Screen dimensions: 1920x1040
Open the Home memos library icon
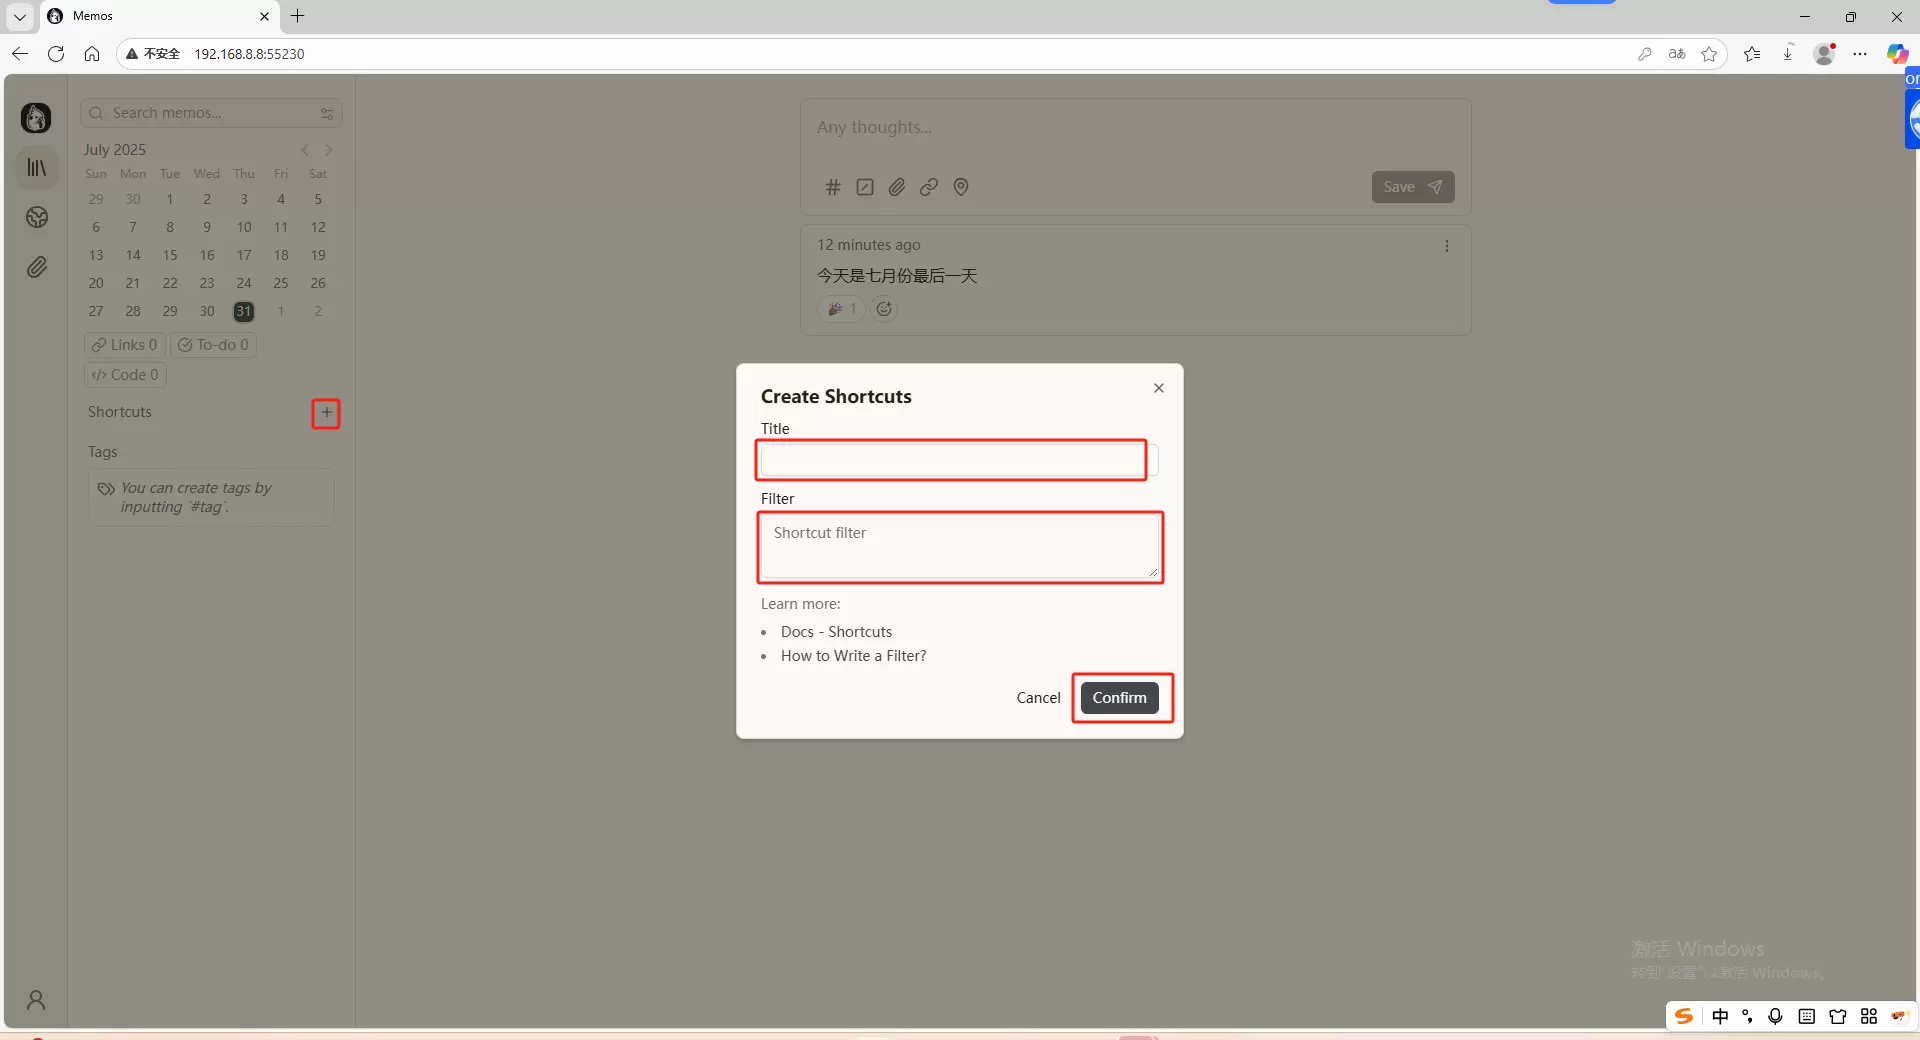pyautogui.click(x=37, y=168)
